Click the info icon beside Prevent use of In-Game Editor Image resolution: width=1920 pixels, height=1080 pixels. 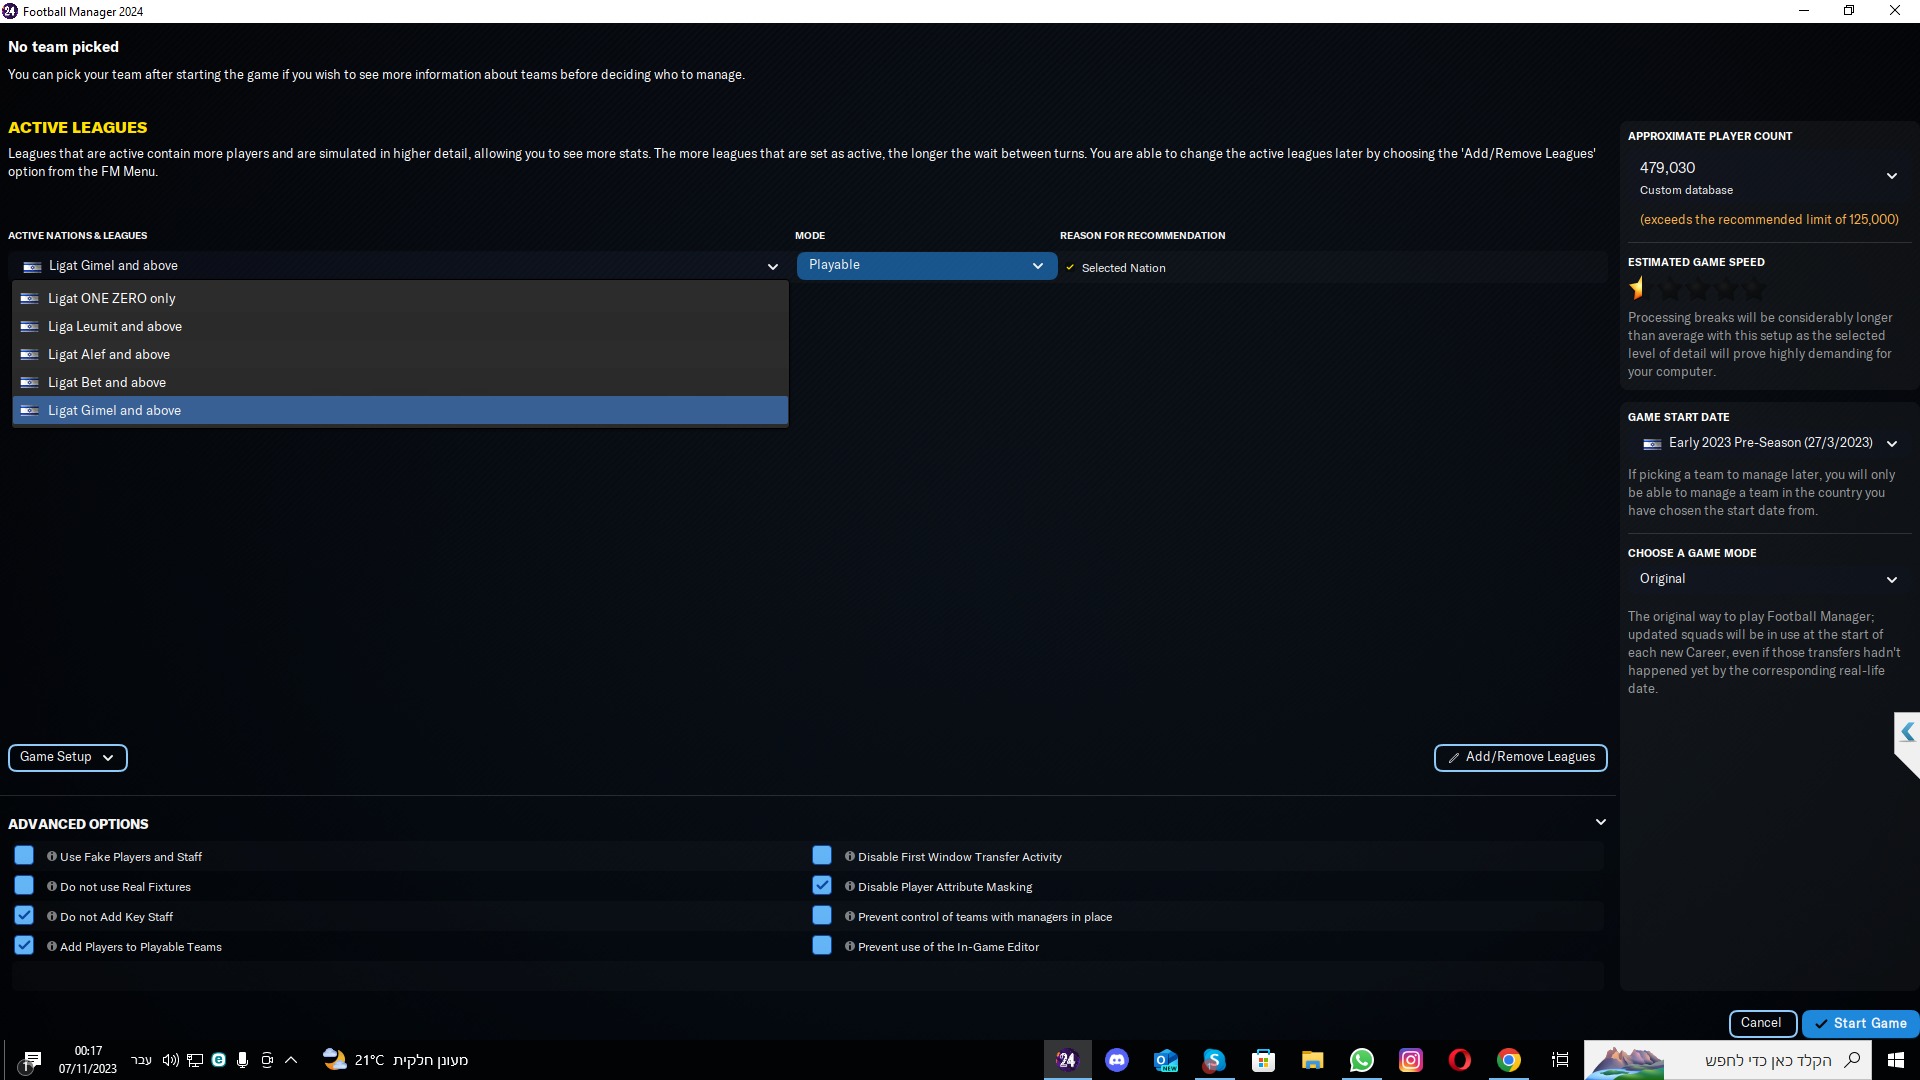click(x=850, y=947)
